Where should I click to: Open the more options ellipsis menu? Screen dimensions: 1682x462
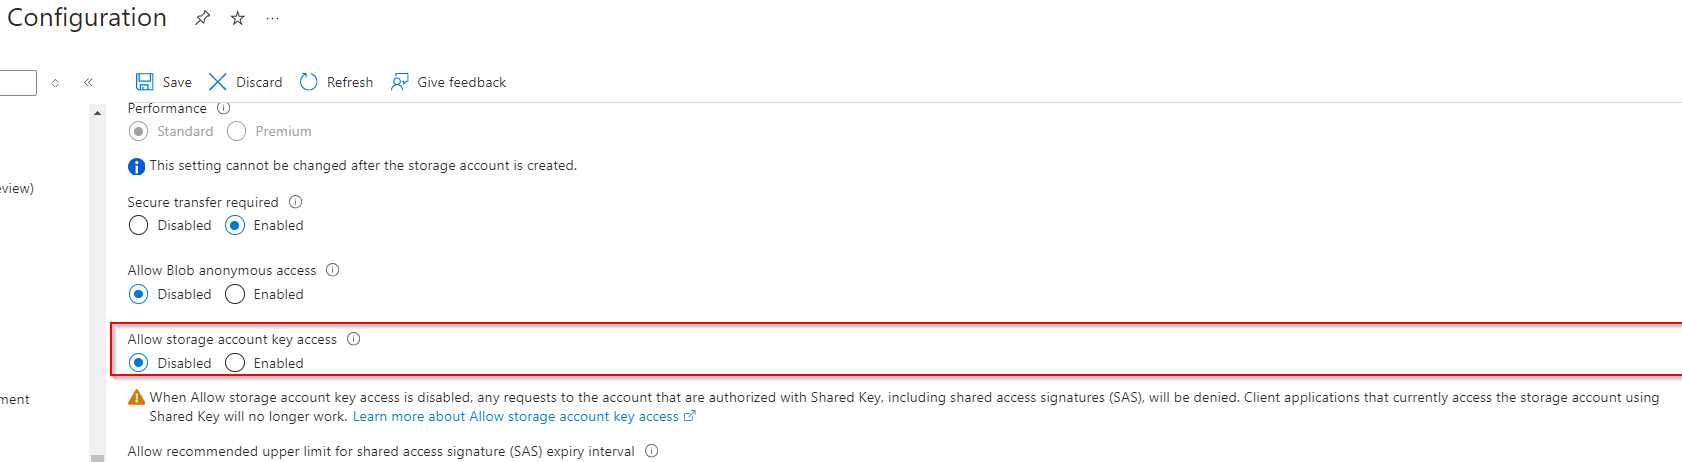click(272, 18)
